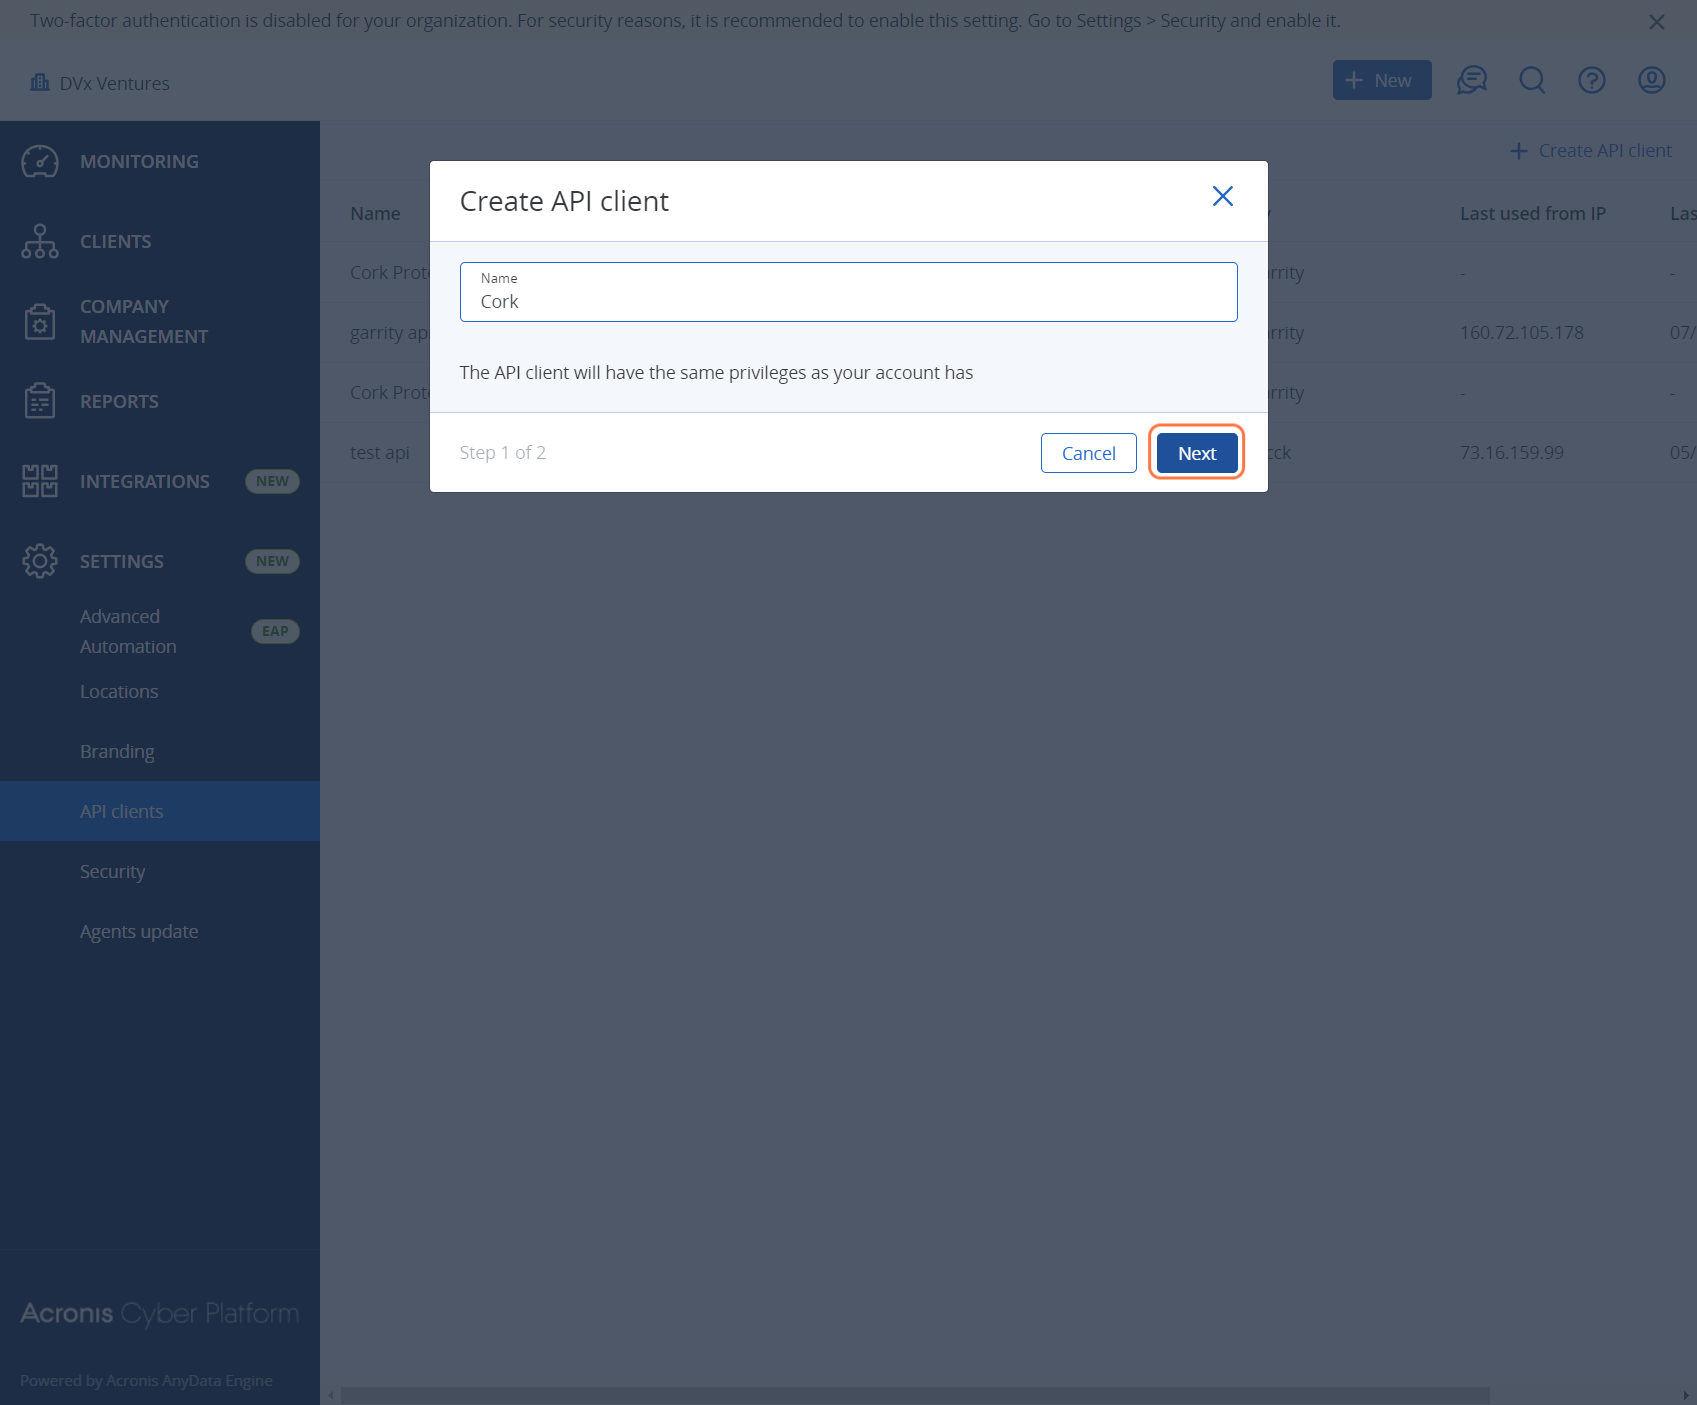Click the Integrations puzzle icon

(40, 481)
